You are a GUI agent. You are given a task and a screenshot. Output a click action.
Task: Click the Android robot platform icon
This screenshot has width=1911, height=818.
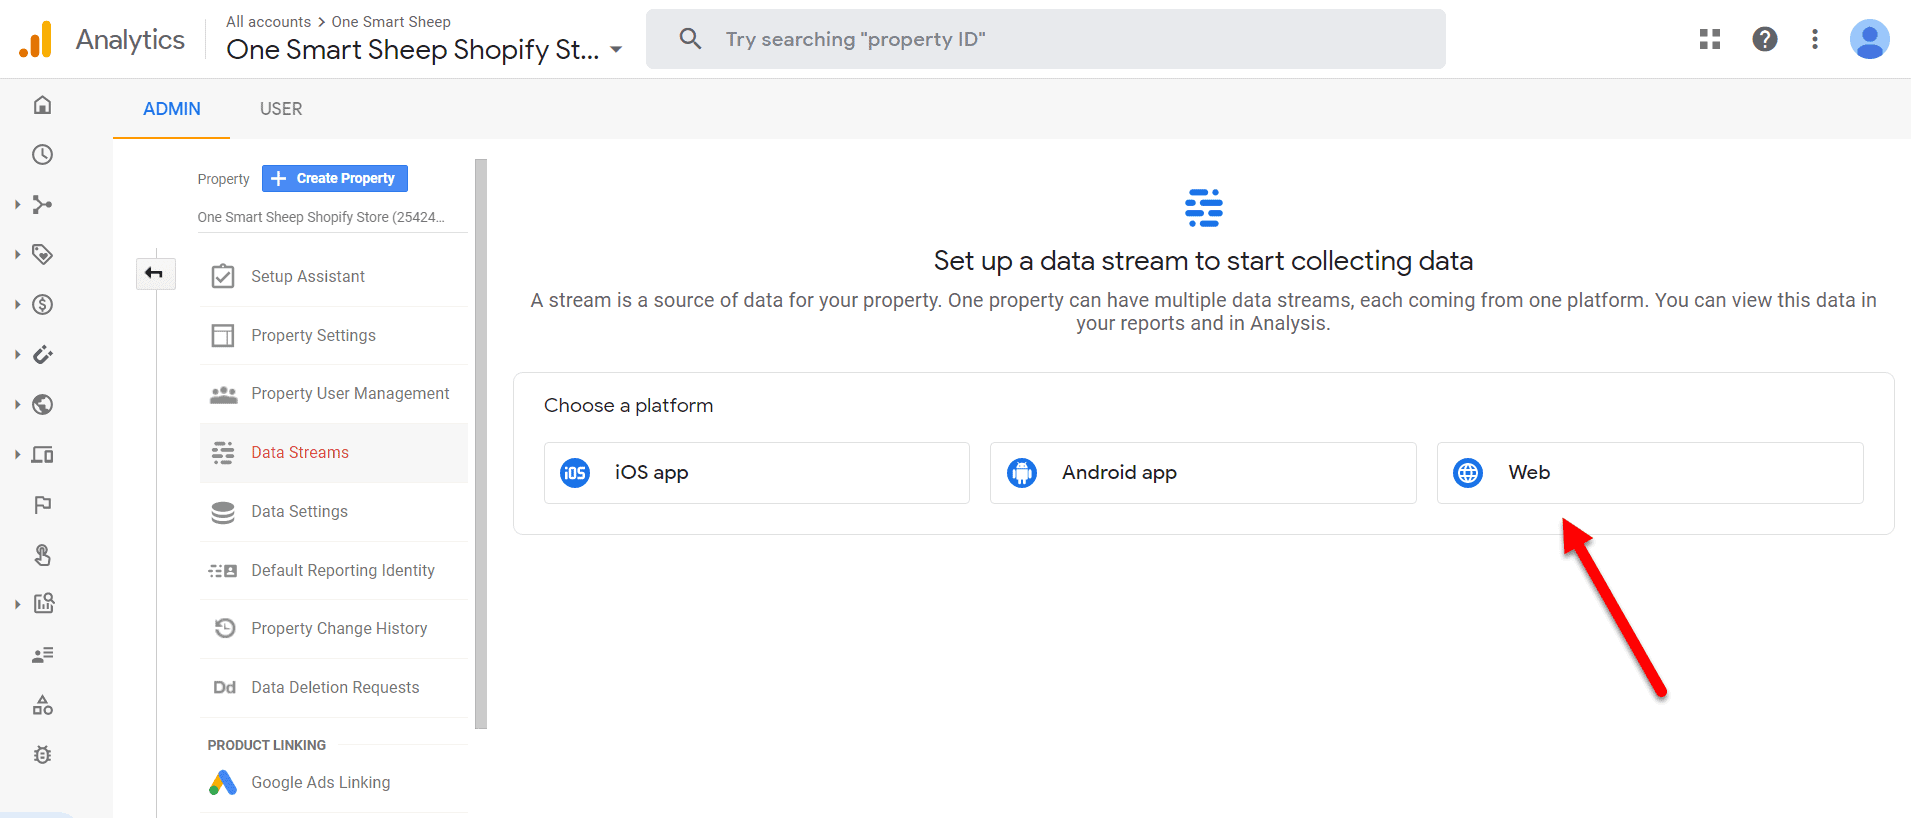pos(1022,473)
